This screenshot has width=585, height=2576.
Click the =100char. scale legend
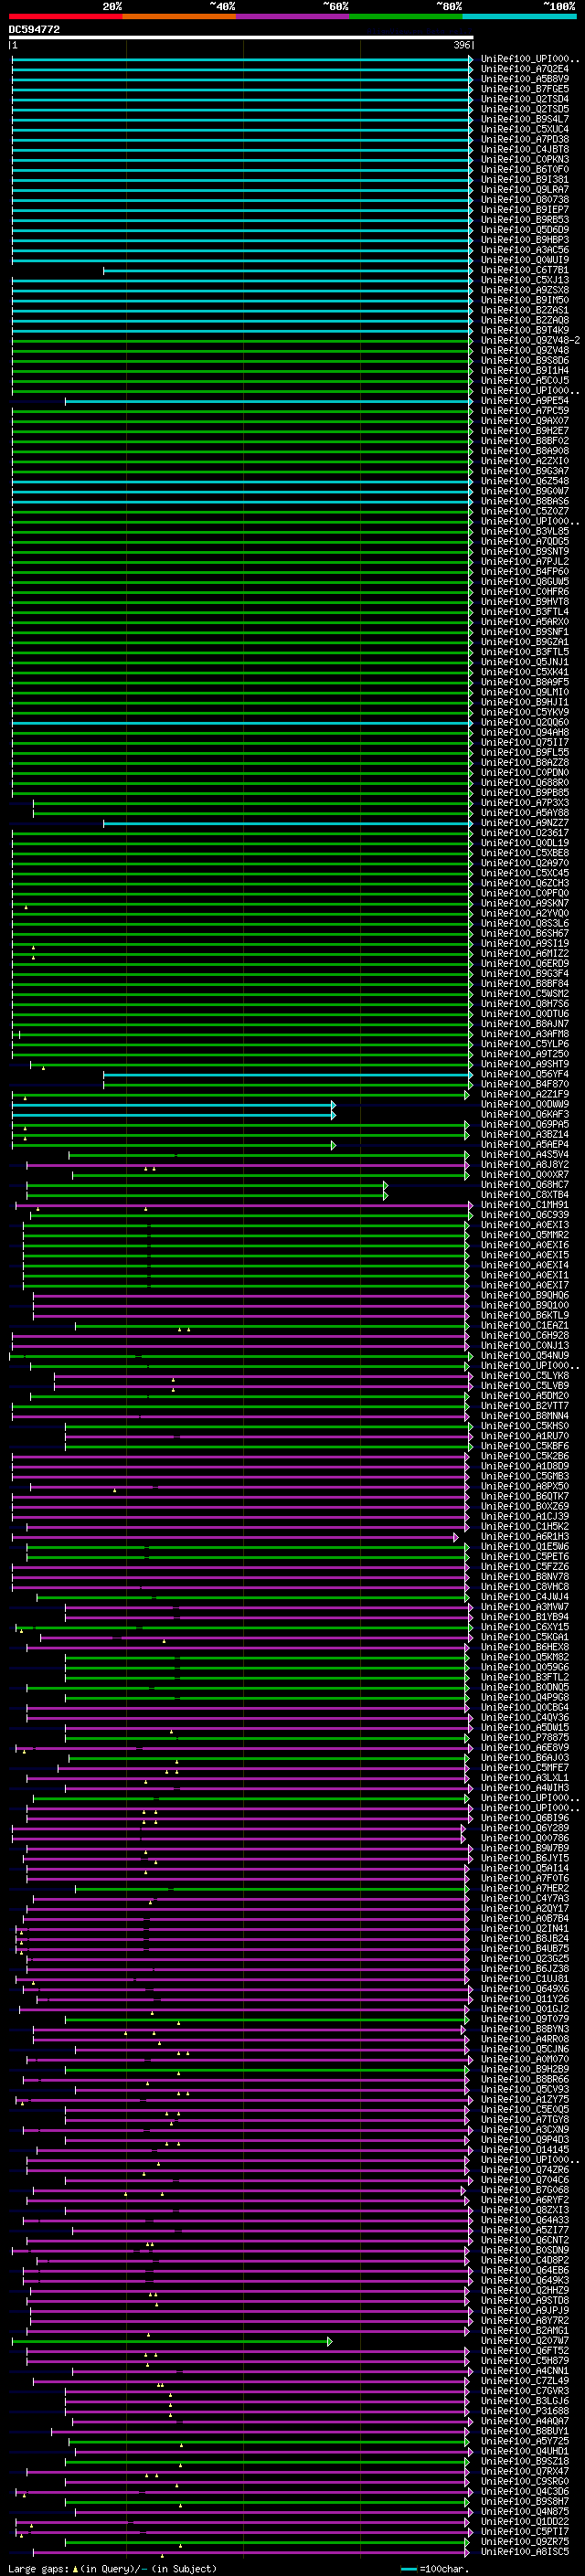click(x=436, y=2568)
